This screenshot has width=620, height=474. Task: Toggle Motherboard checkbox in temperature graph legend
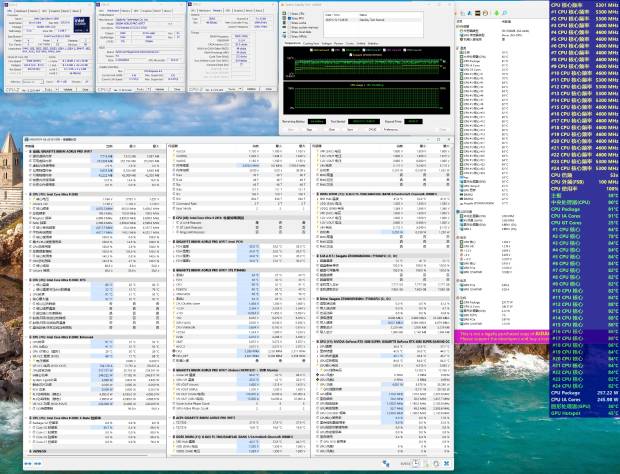tap(311, 50)
